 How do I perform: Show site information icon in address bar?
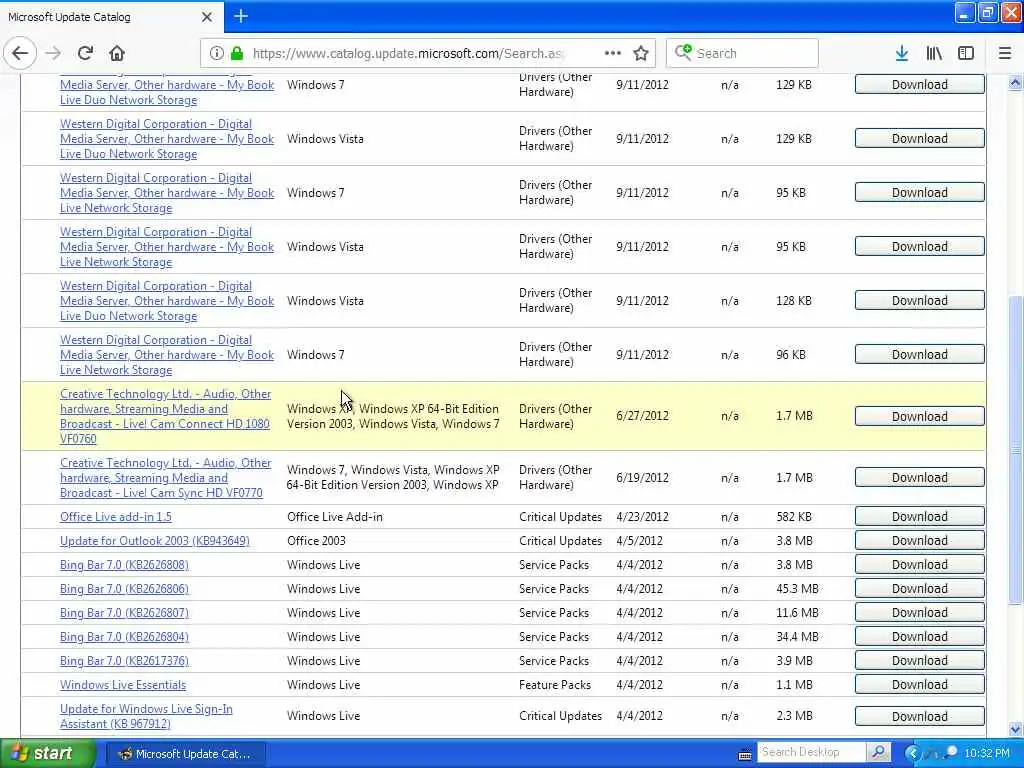(x=217, y=54)
